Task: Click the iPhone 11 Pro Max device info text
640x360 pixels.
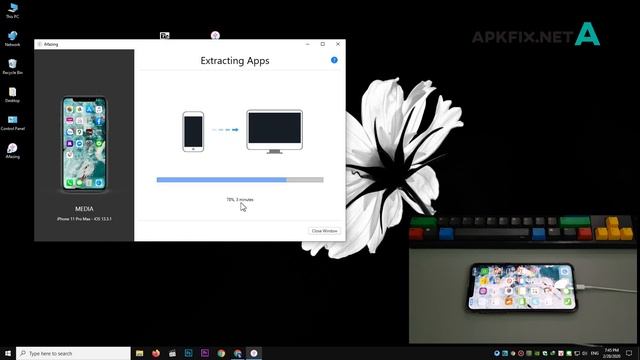Action: [84, 219]
